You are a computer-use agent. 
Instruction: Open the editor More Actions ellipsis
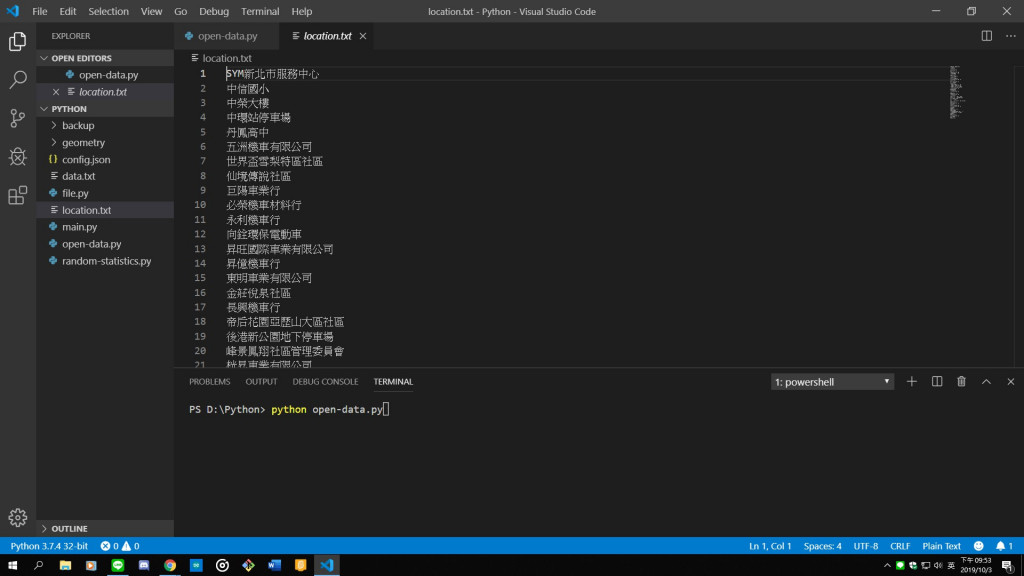click(x=1010, y=36)
